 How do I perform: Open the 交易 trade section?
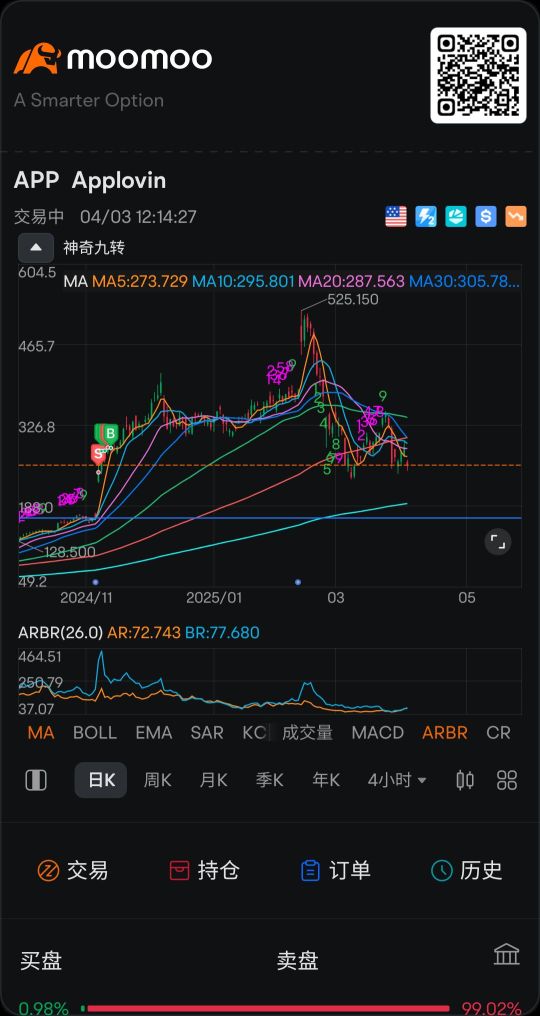(73, 870)
